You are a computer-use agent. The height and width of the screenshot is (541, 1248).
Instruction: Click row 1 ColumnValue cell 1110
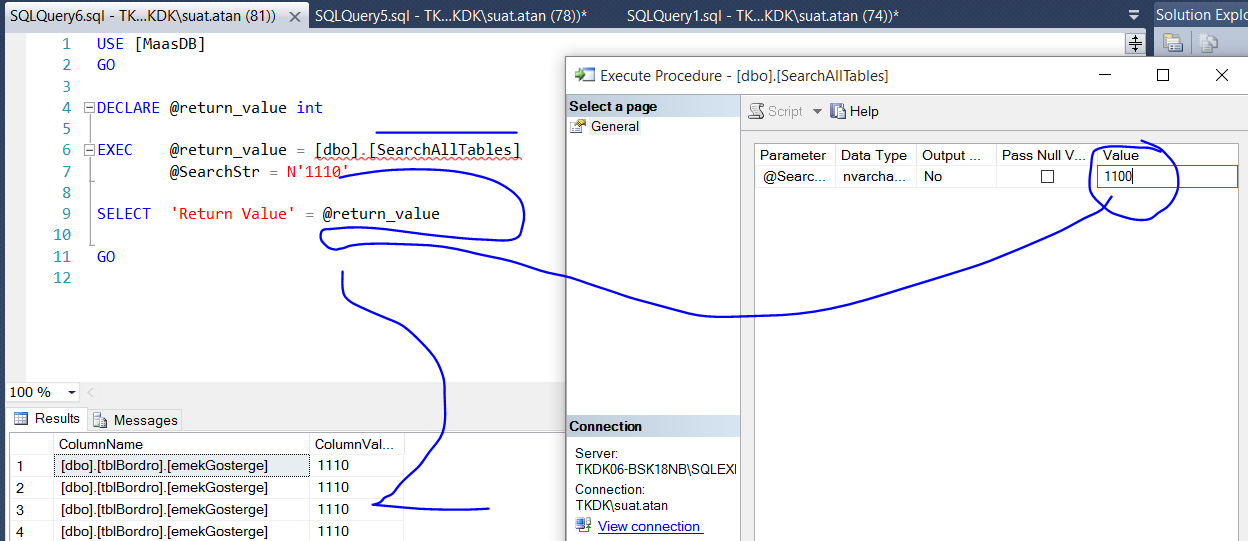point(356,466)
